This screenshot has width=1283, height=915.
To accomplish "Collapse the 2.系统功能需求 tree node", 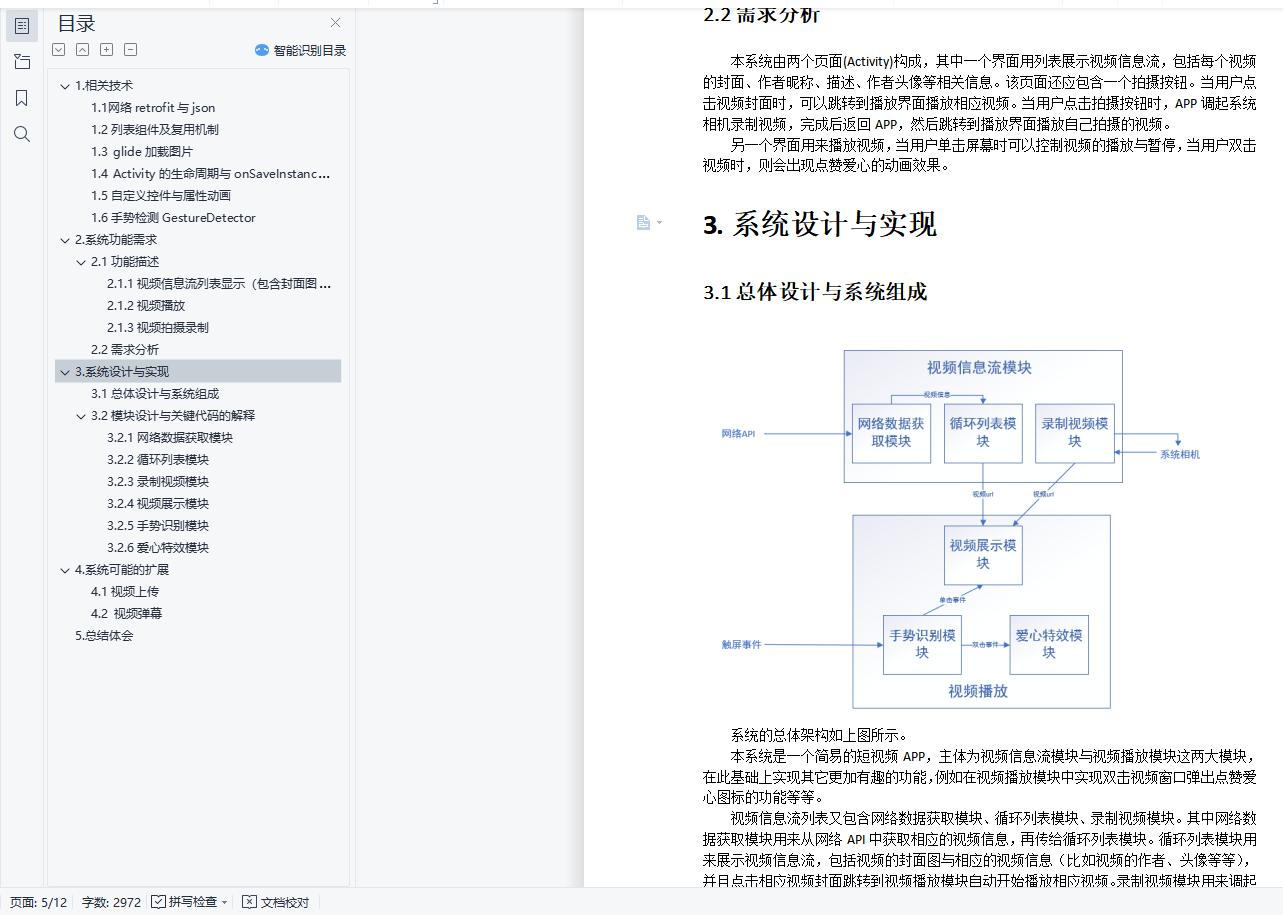I will coord(65,240).
